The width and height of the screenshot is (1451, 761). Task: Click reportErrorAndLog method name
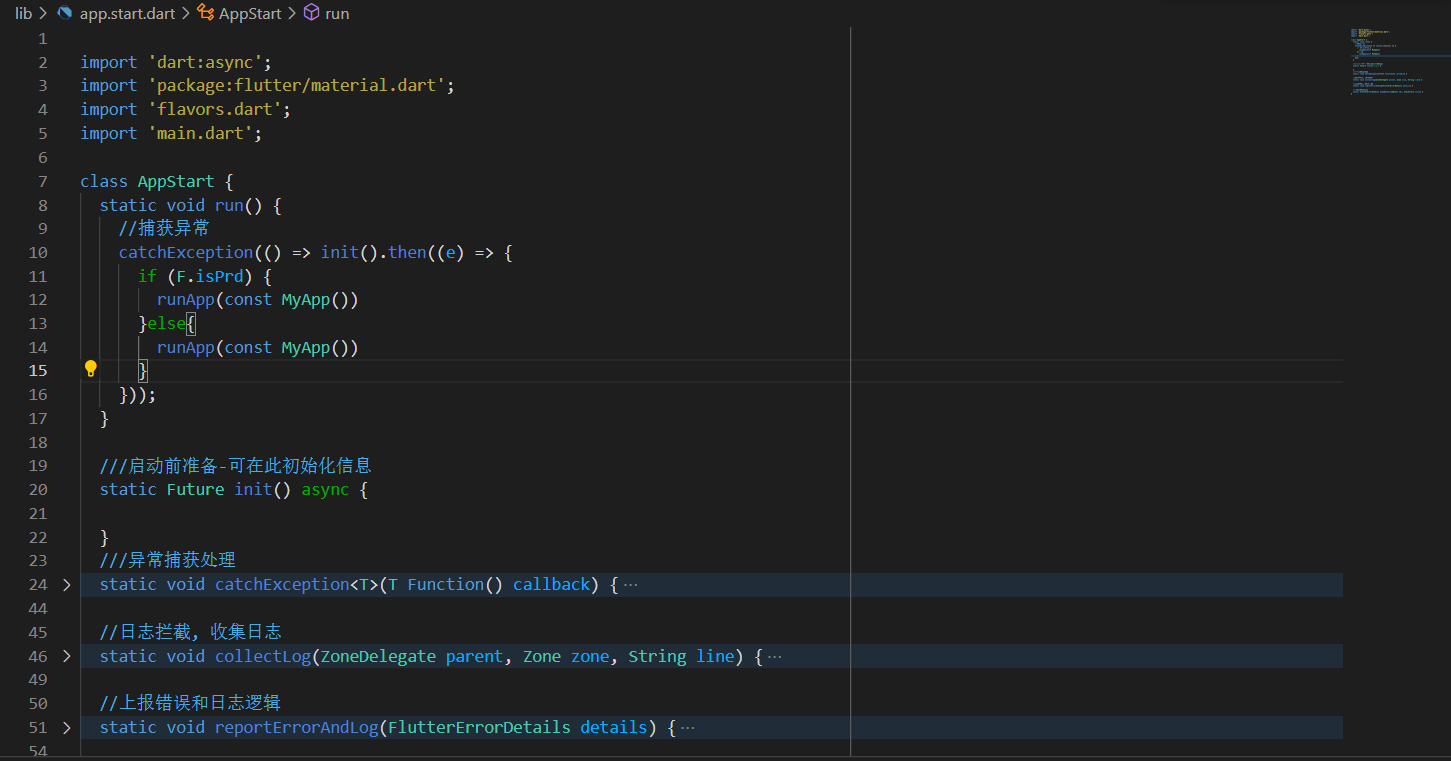(x=297, y=728)
